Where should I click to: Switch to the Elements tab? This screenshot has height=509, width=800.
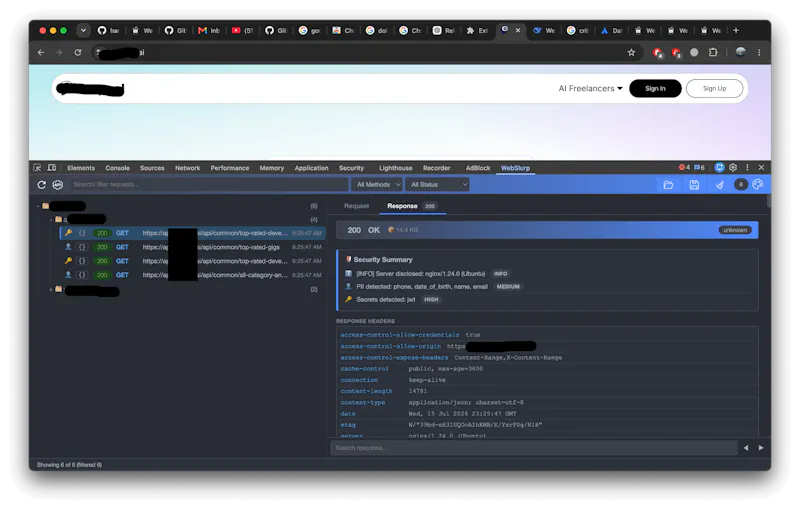tap(81, 168)
